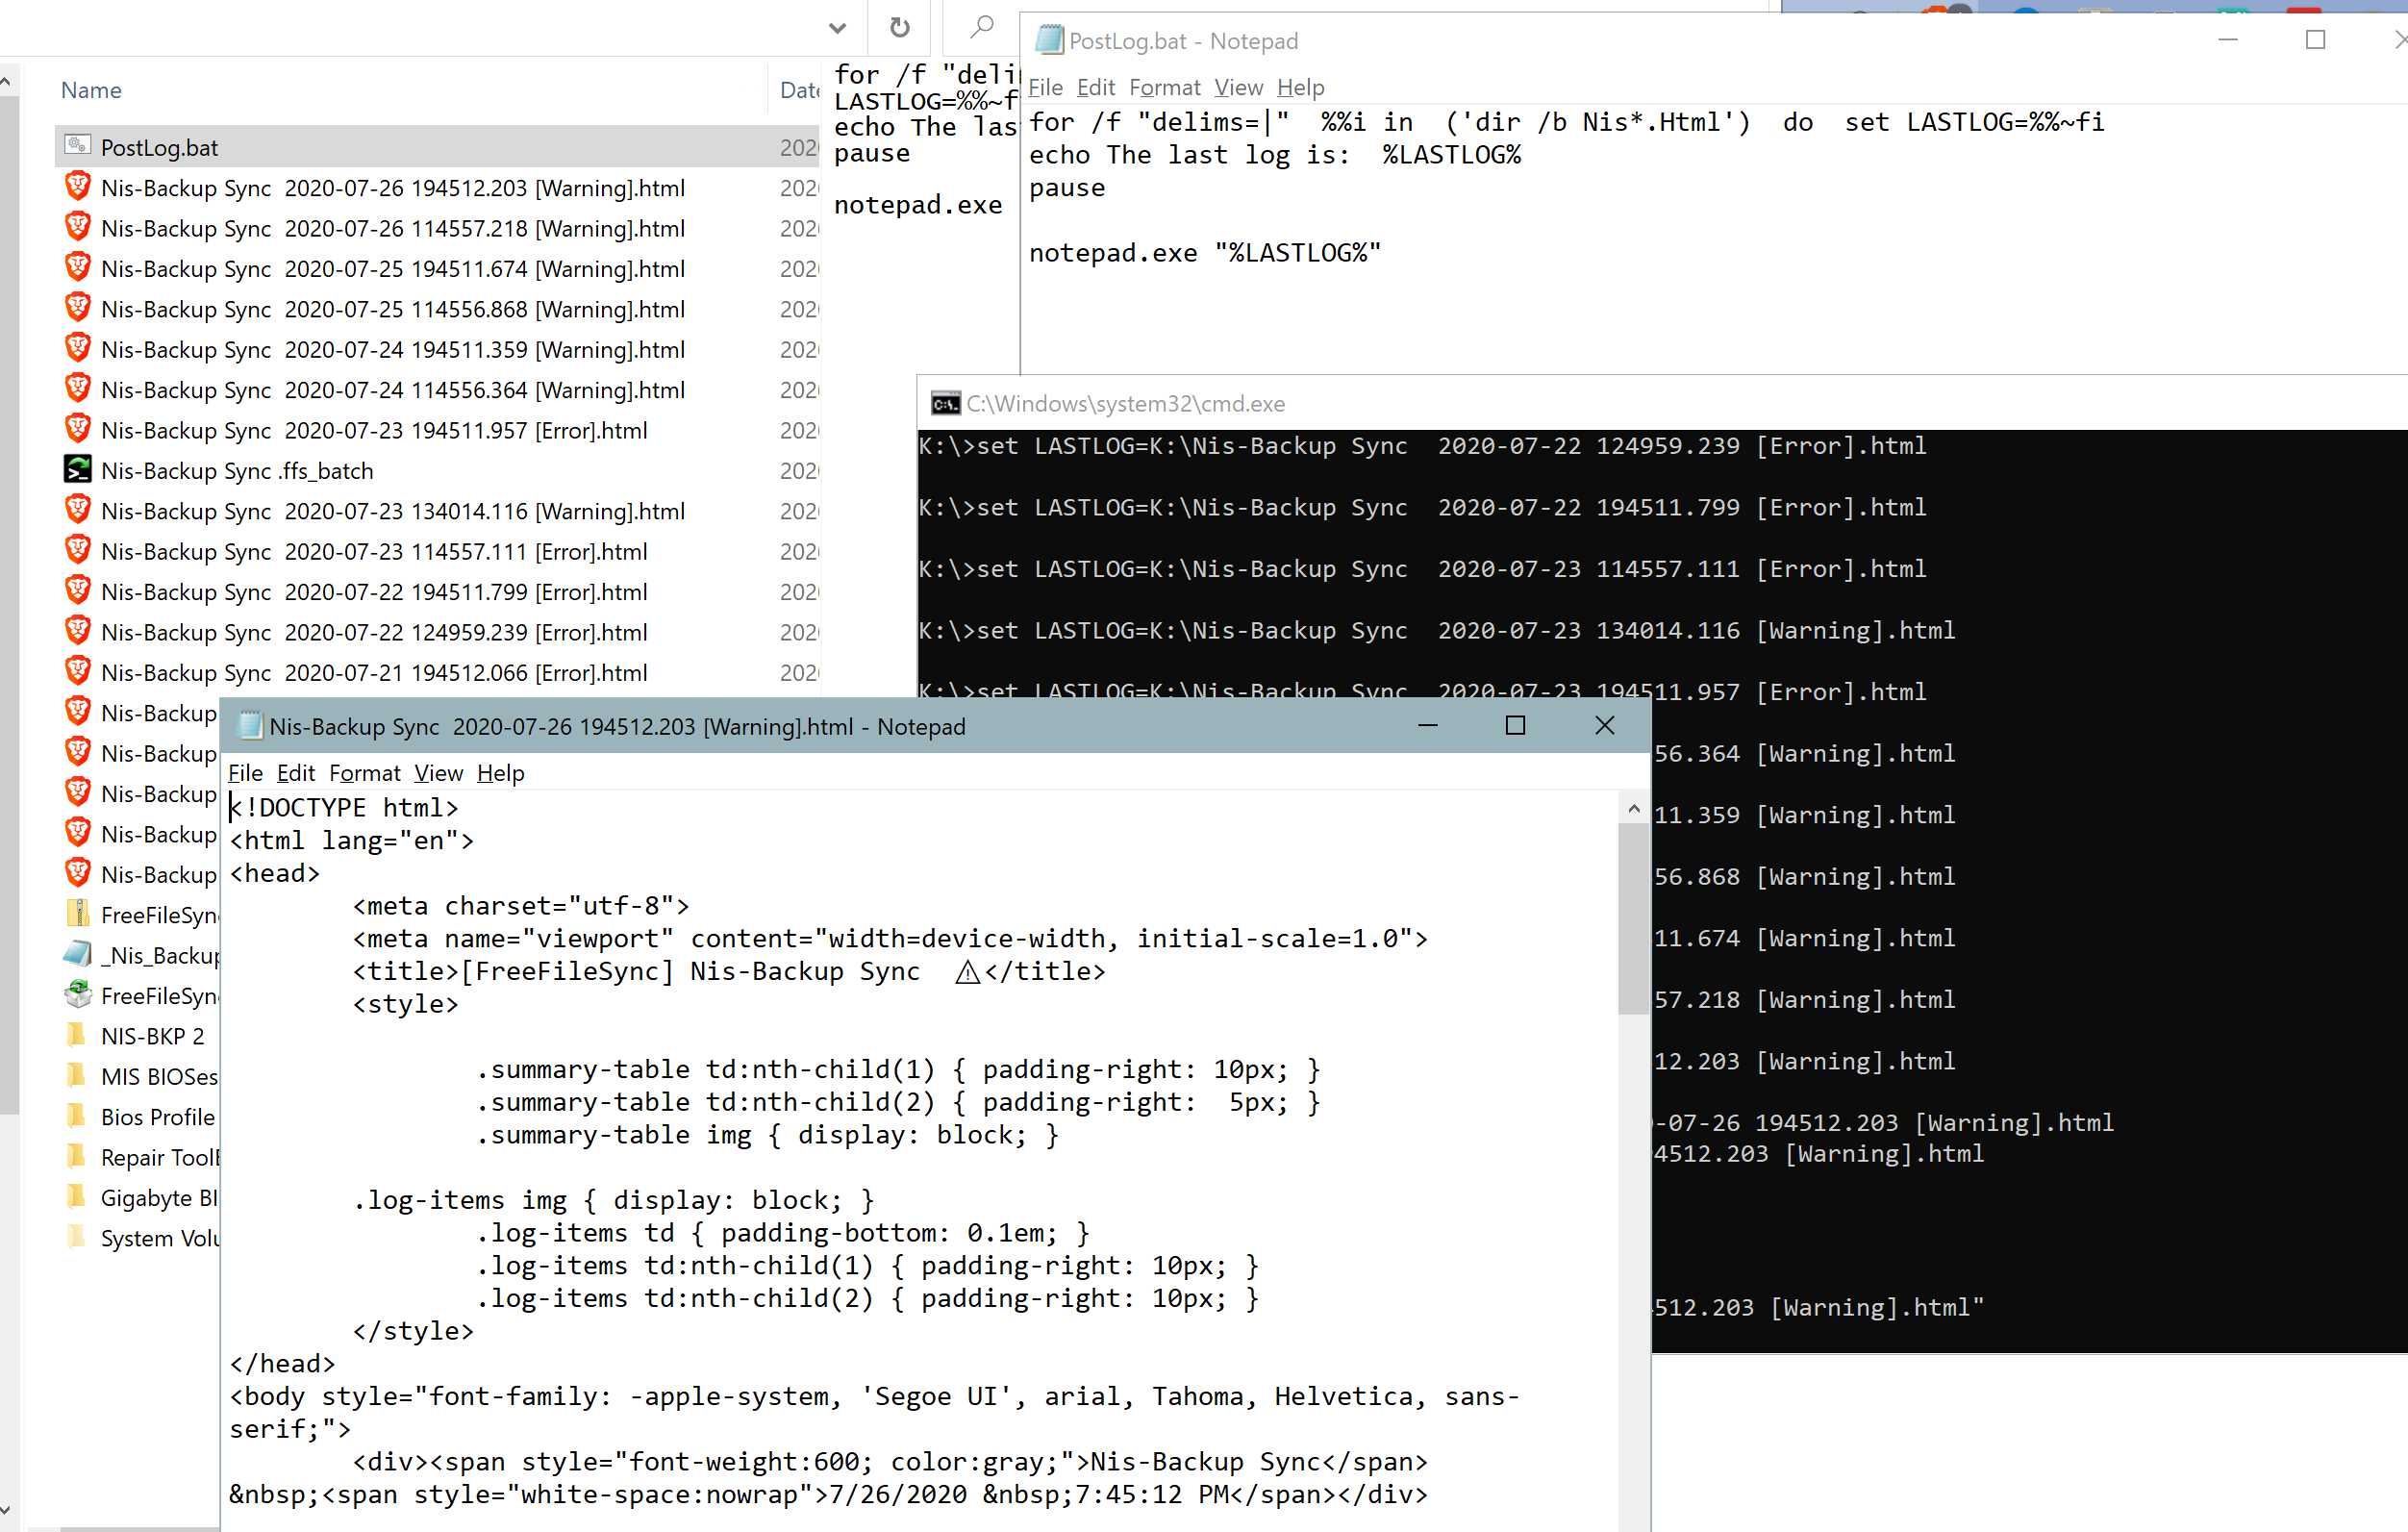This screenshot has width=2408, height=1532.
Task: Select the Brave icon beside 2020-07-23 134014.116 [Warning].html
Action: pos(78,510)
